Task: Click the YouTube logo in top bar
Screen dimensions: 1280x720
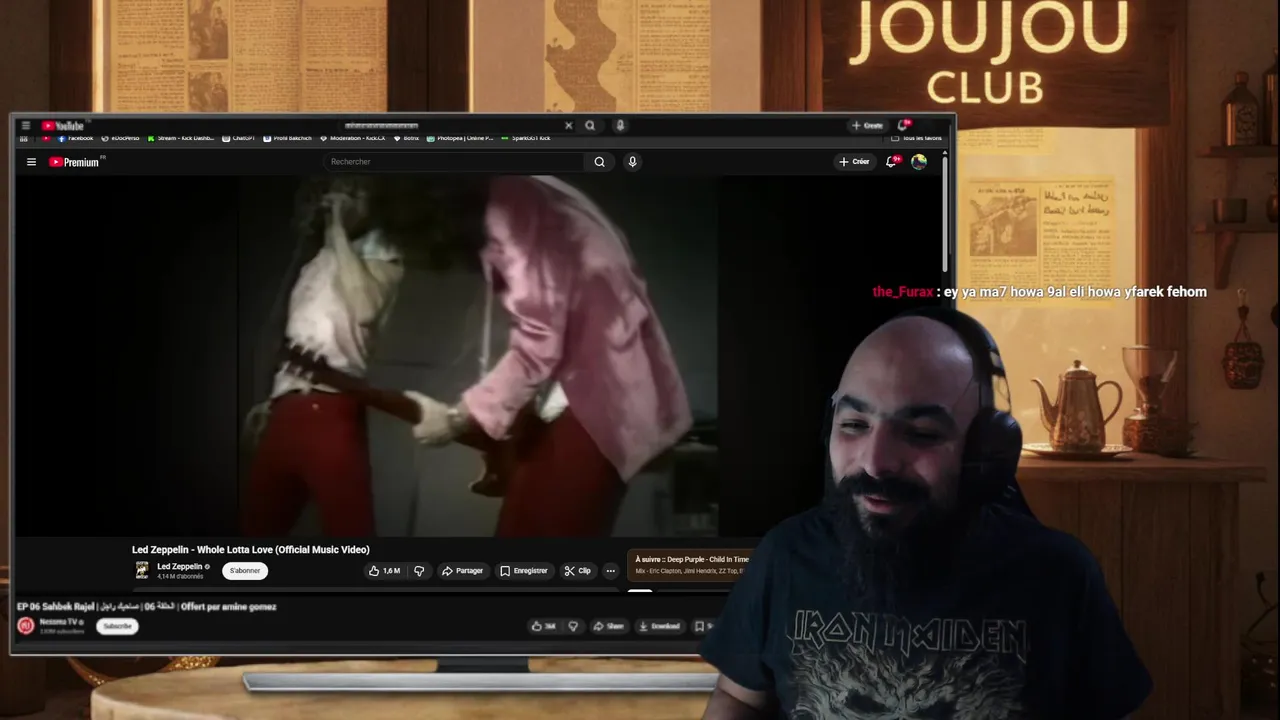Action: pyautogui.click(x=63, y=126)
